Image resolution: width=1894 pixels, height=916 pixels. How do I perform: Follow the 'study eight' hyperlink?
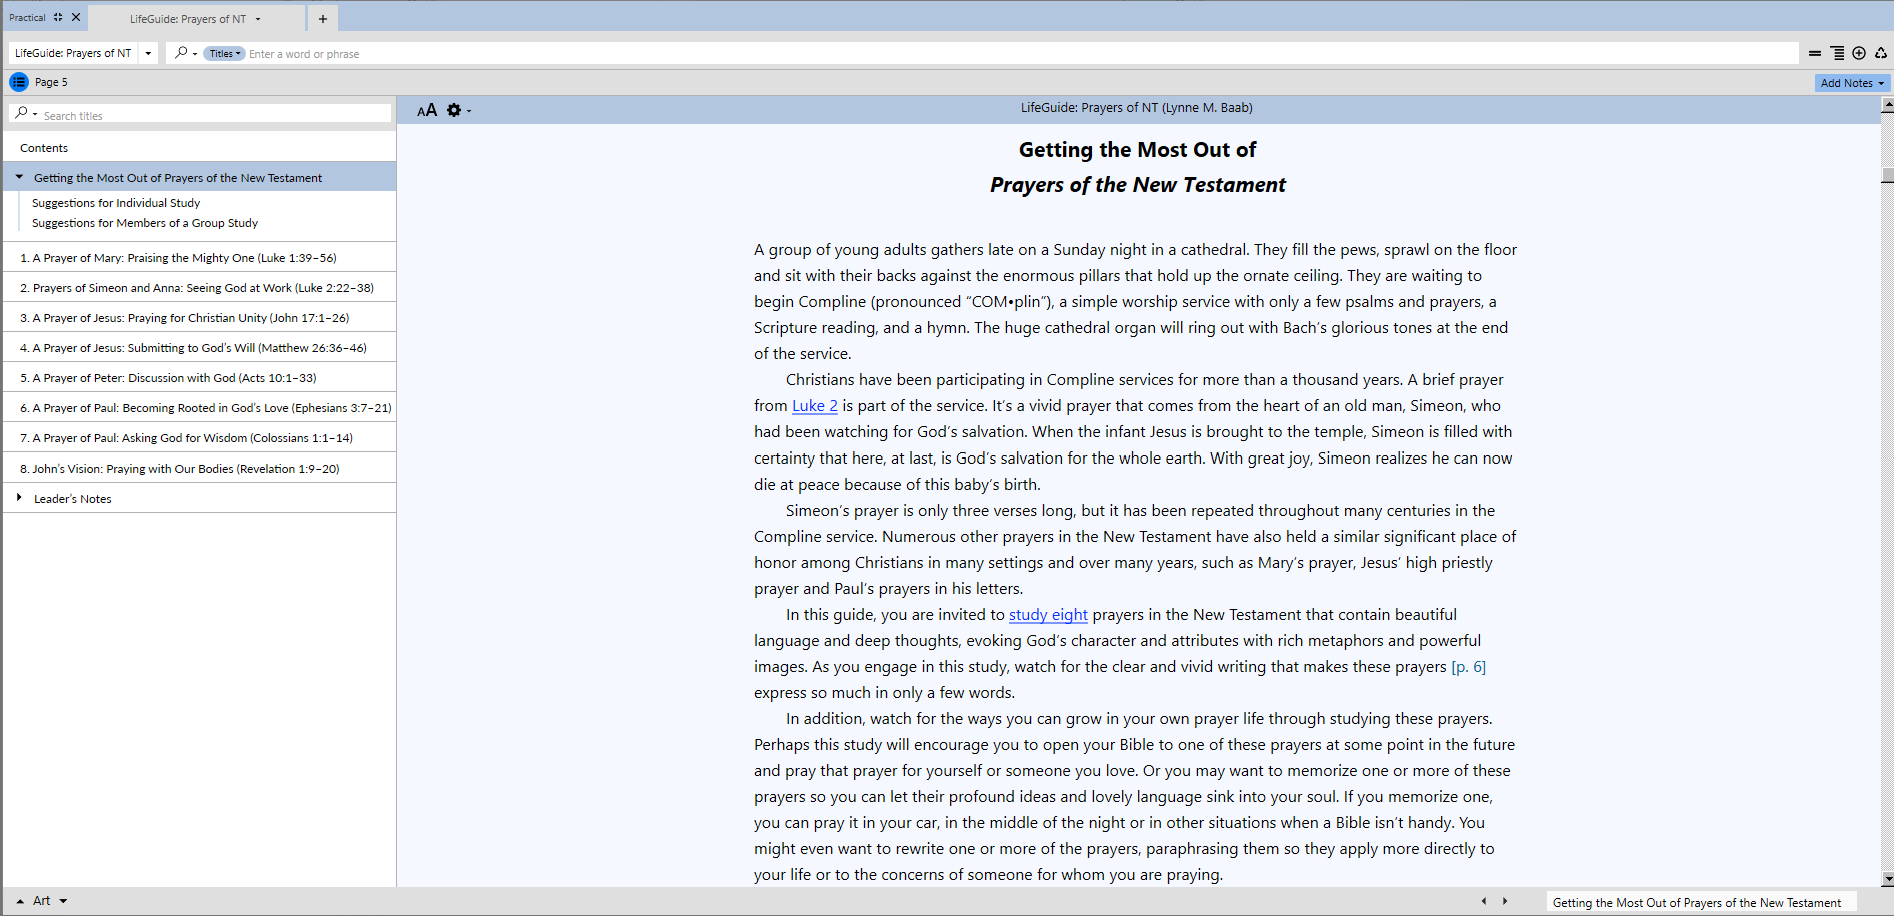(x=1048, y=615)
